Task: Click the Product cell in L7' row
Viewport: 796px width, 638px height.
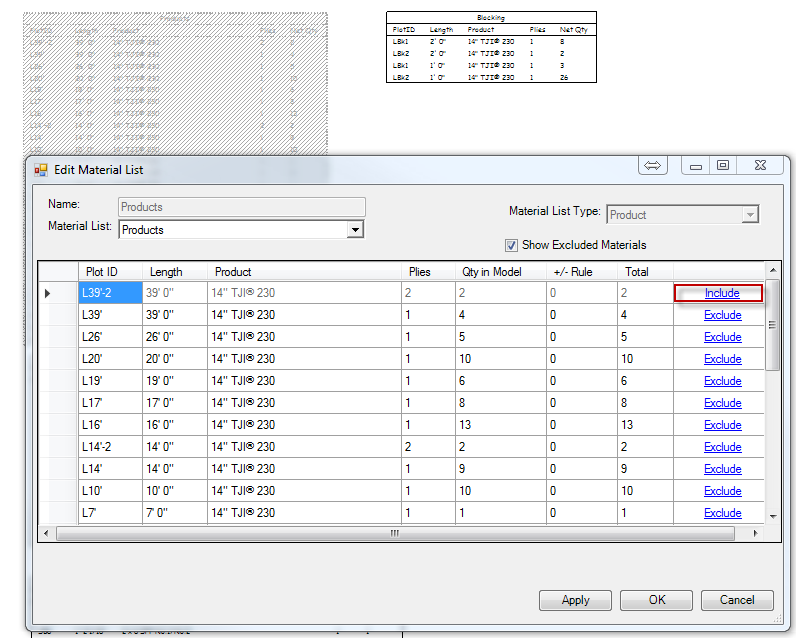Action: pos(304,513)
